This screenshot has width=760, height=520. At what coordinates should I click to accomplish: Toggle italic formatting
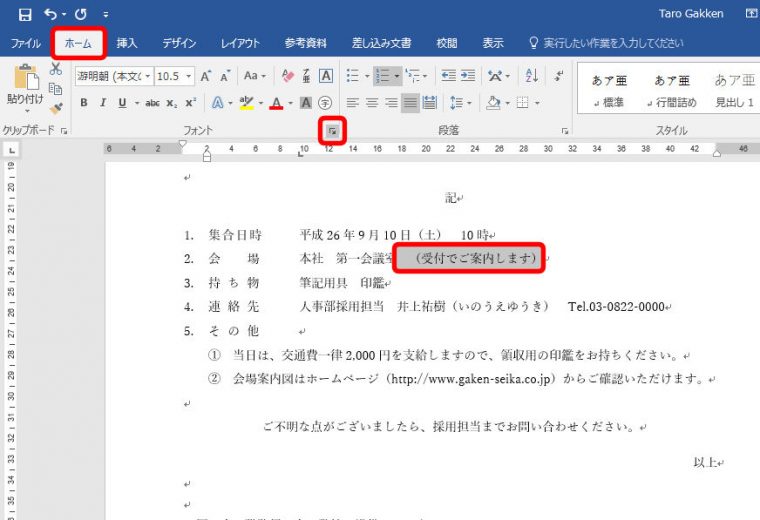[x=103, y=103]
